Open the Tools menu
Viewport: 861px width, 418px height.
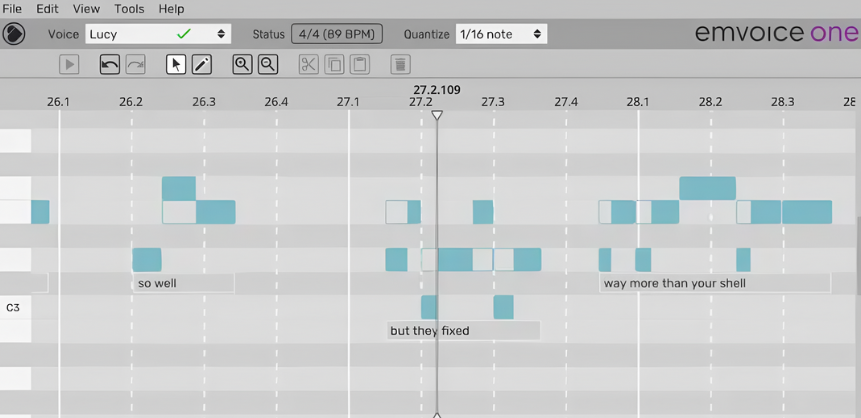pos(129,9)
